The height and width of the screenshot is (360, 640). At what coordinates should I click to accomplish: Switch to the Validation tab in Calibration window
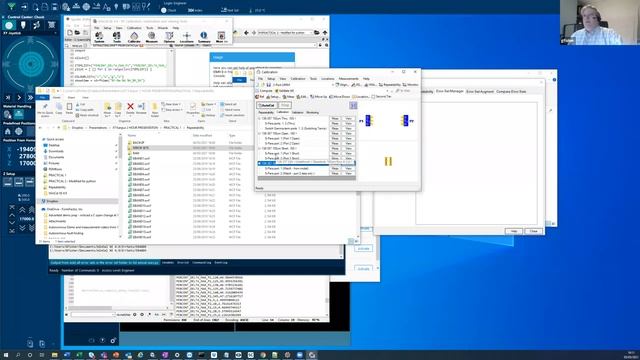tap(298, 112)
